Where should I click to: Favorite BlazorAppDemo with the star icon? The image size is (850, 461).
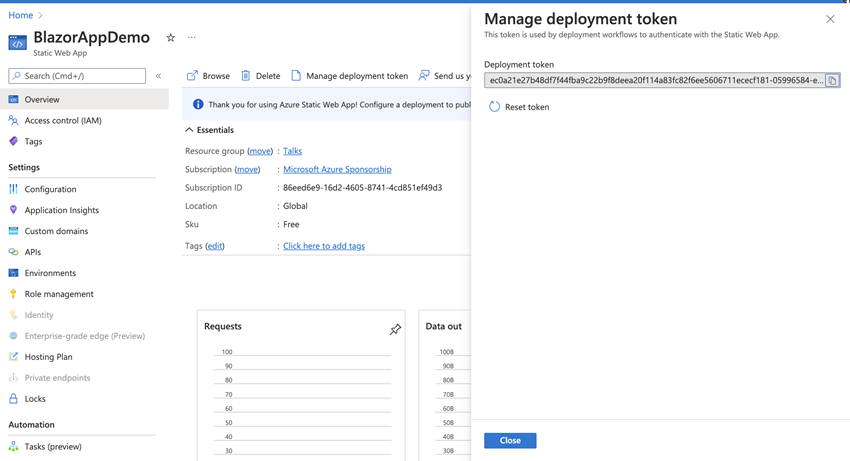pos(170,37)
